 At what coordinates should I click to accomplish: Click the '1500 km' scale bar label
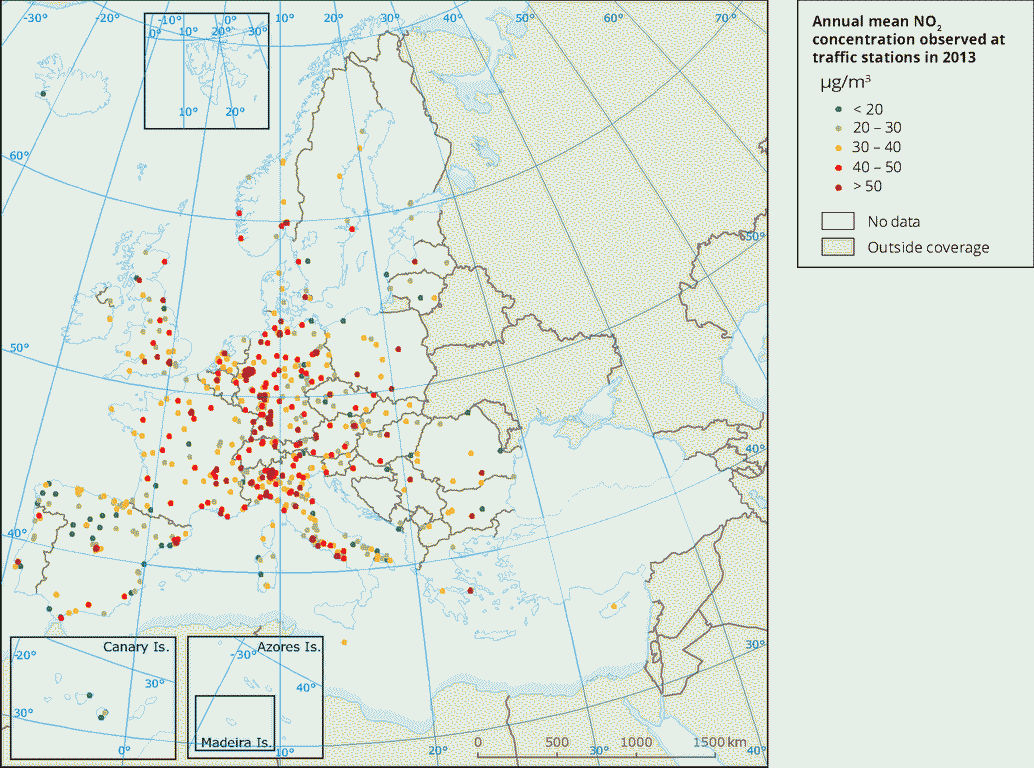pyautogui.click(x=721, y=742)
